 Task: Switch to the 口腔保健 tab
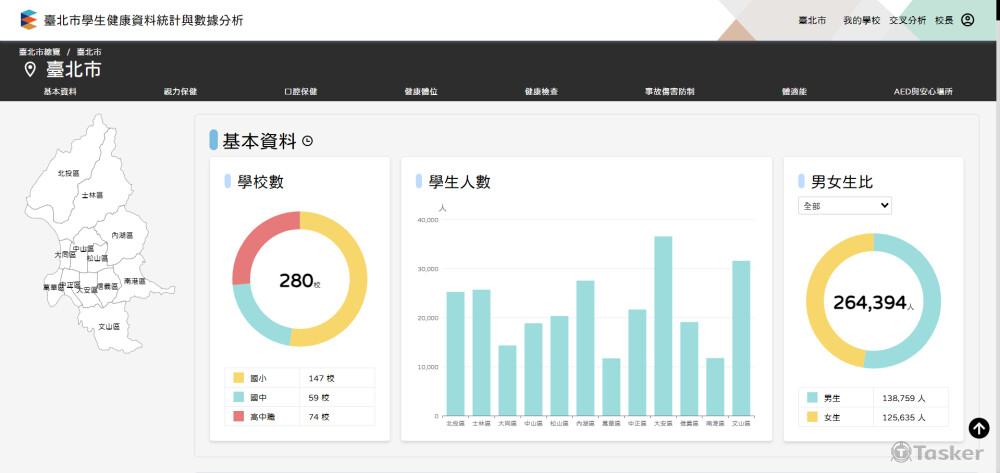click(300, 91)
